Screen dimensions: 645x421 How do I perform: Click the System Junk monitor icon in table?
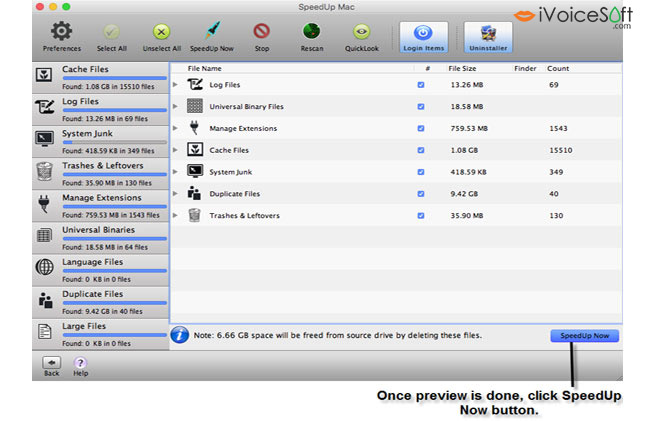pos(195,171)
